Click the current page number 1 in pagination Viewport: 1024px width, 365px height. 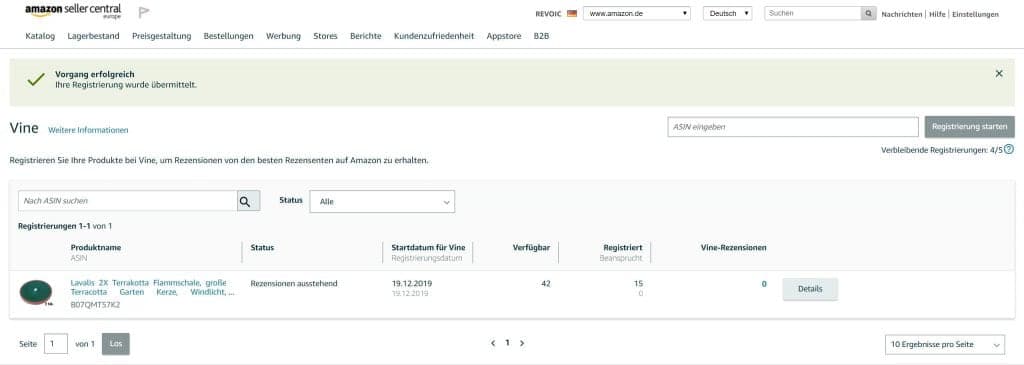507,343
